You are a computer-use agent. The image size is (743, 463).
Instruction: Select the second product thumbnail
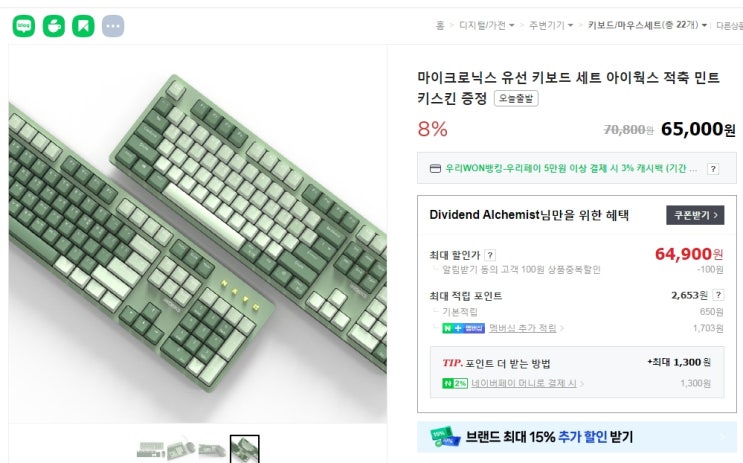point(181,449)
